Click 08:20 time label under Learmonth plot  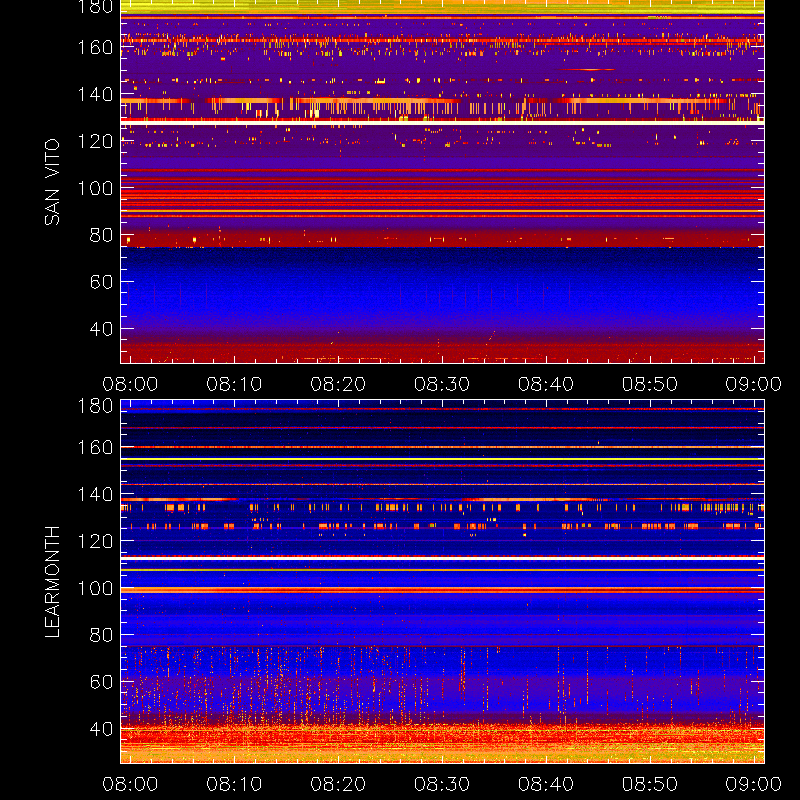point(338,784)
